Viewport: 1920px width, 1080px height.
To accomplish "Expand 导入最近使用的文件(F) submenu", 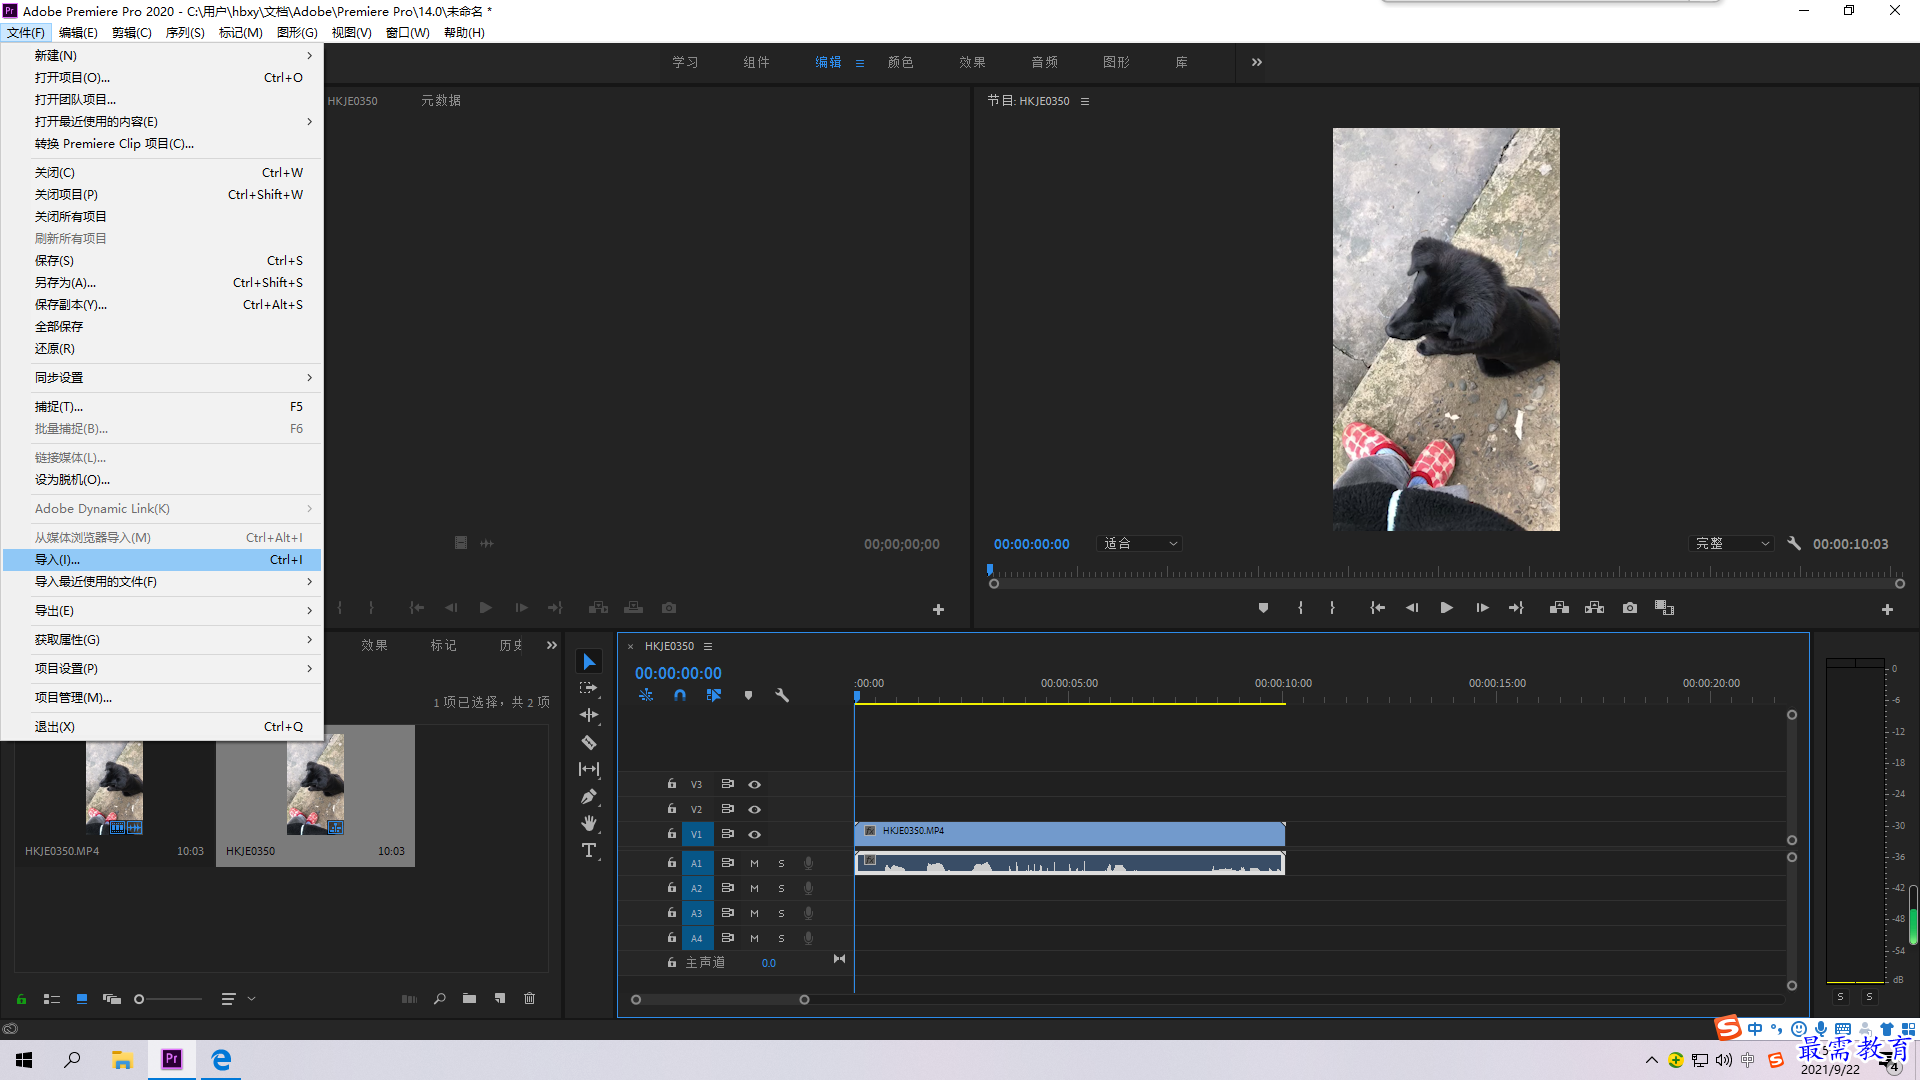I will (x=162, y=581).
